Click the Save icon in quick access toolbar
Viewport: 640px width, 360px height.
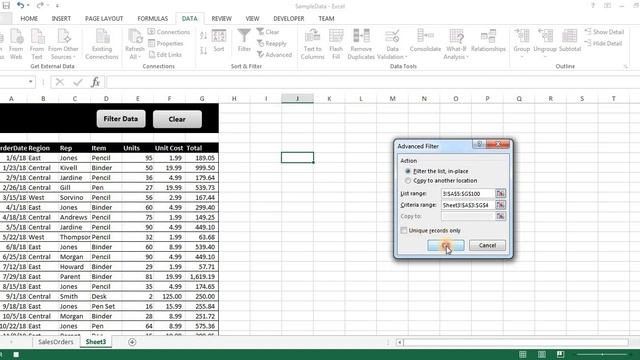6,6
